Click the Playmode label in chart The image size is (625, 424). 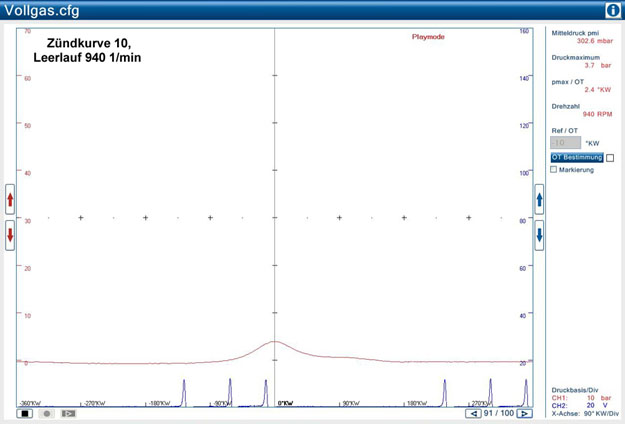coord(428,36)
